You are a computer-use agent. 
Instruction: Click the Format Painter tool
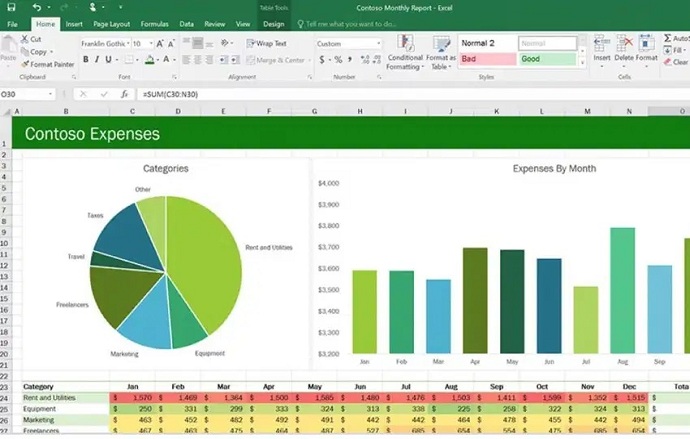51,64
